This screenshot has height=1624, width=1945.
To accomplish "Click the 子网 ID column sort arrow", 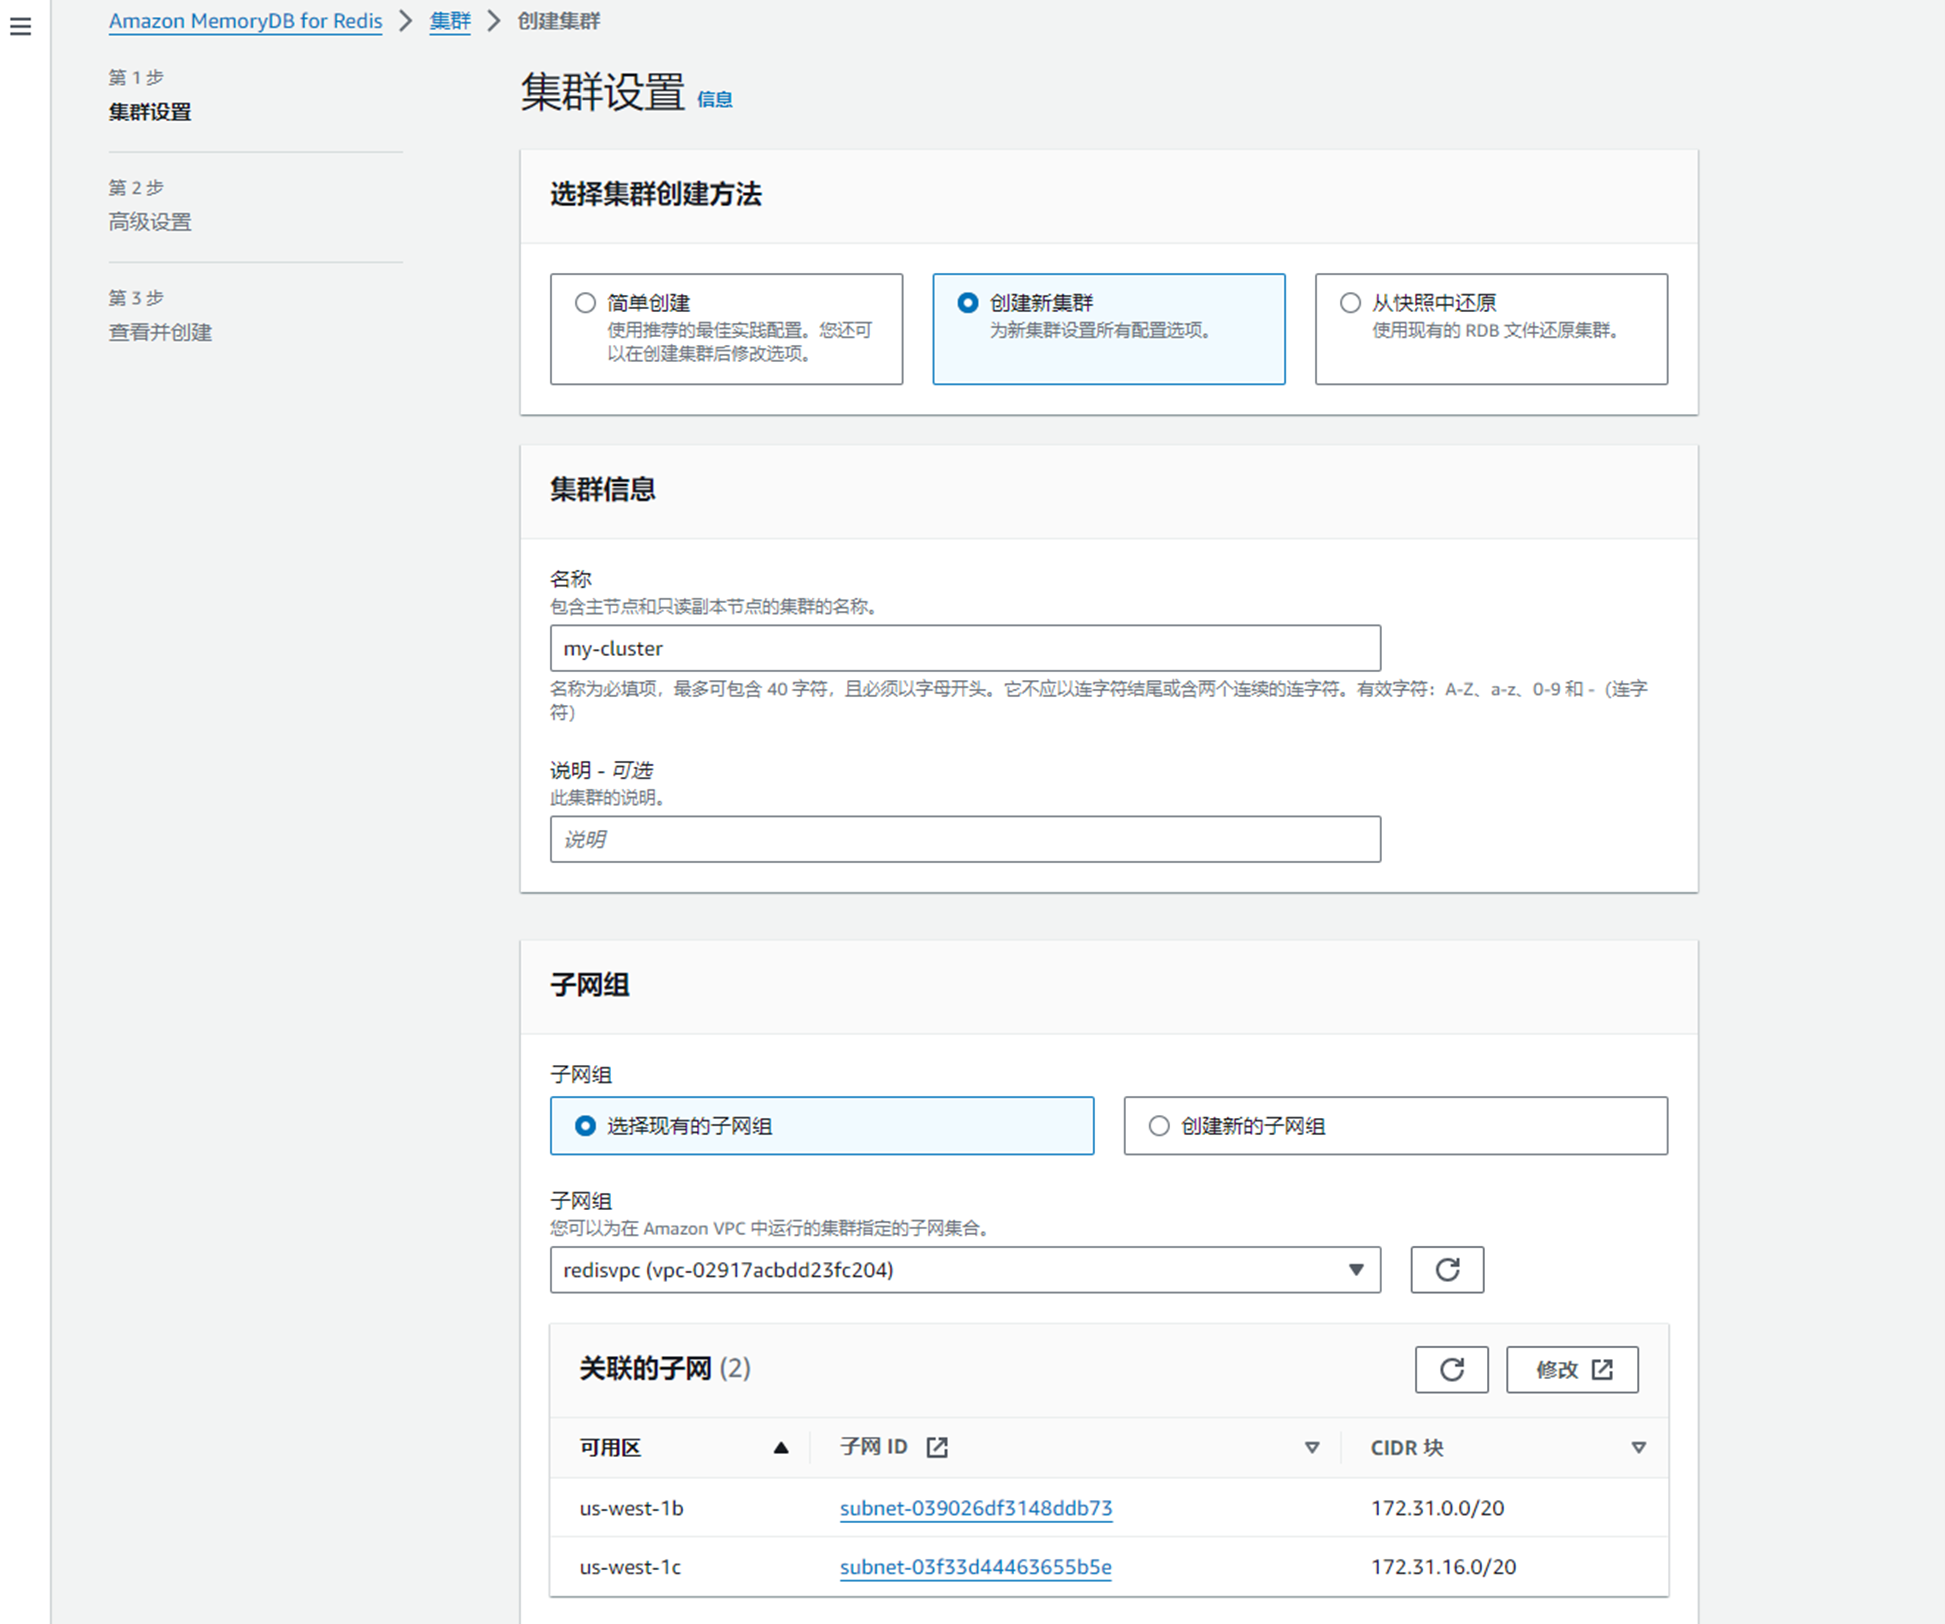I will pyautogui.click(x=1311, y=1447).
